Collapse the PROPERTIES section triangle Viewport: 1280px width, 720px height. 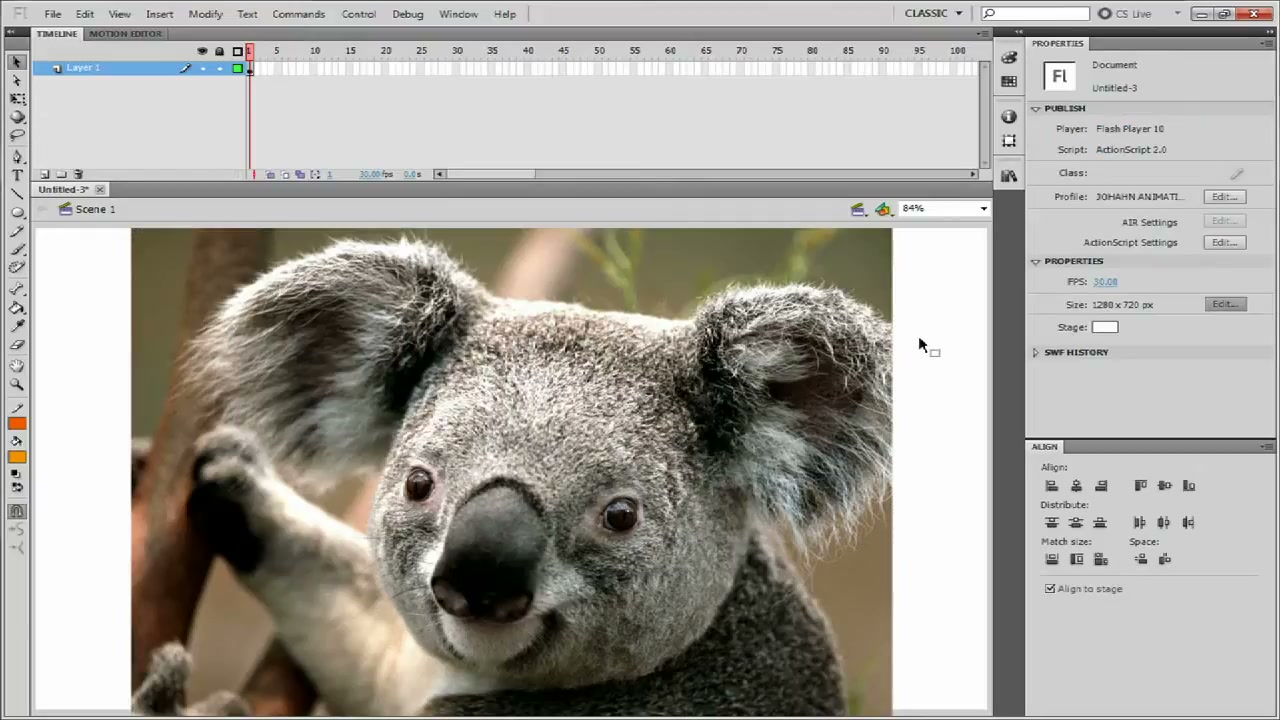1036,261
